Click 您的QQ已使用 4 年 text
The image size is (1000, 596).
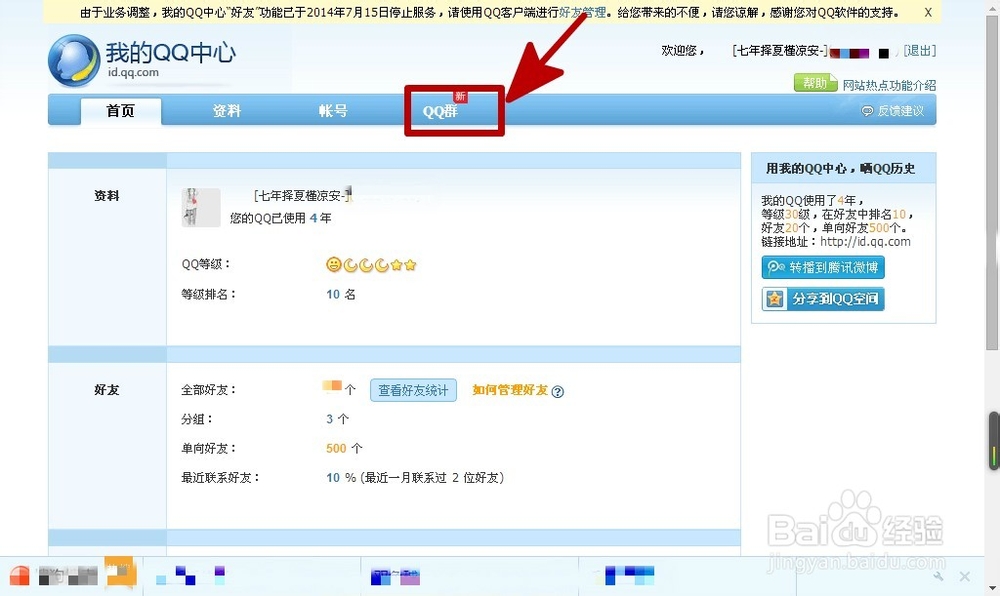(x=281, y=218)
